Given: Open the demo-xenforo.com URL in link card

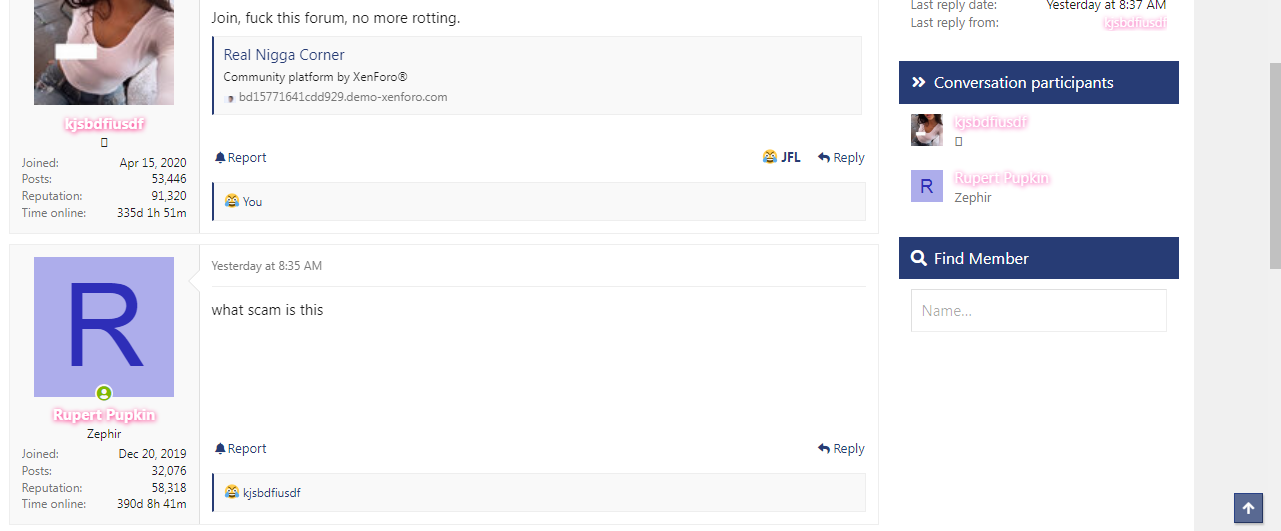Looking at the screenshot, I should 343,97.
